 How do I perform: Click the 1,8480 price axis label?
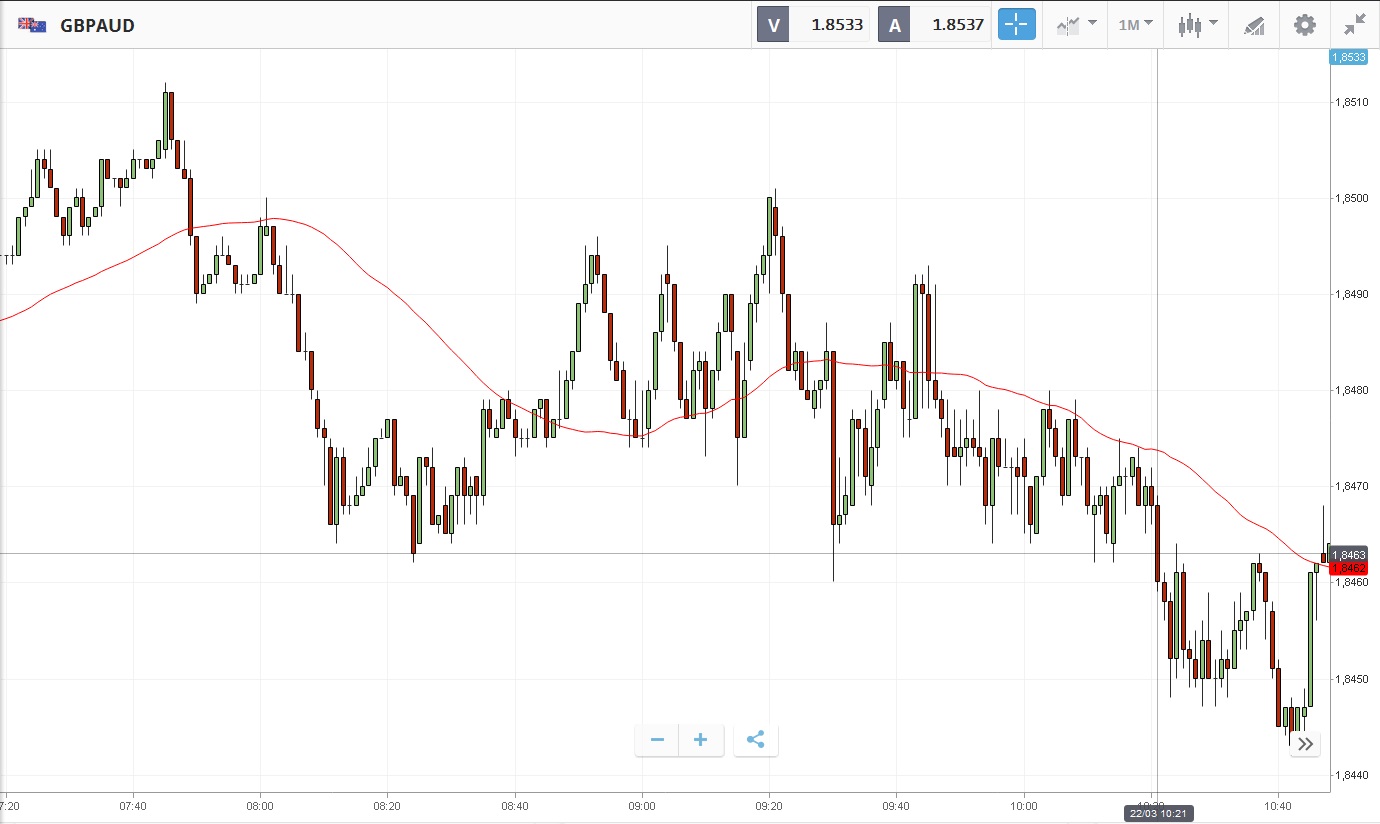click(x=1351, y=390)
